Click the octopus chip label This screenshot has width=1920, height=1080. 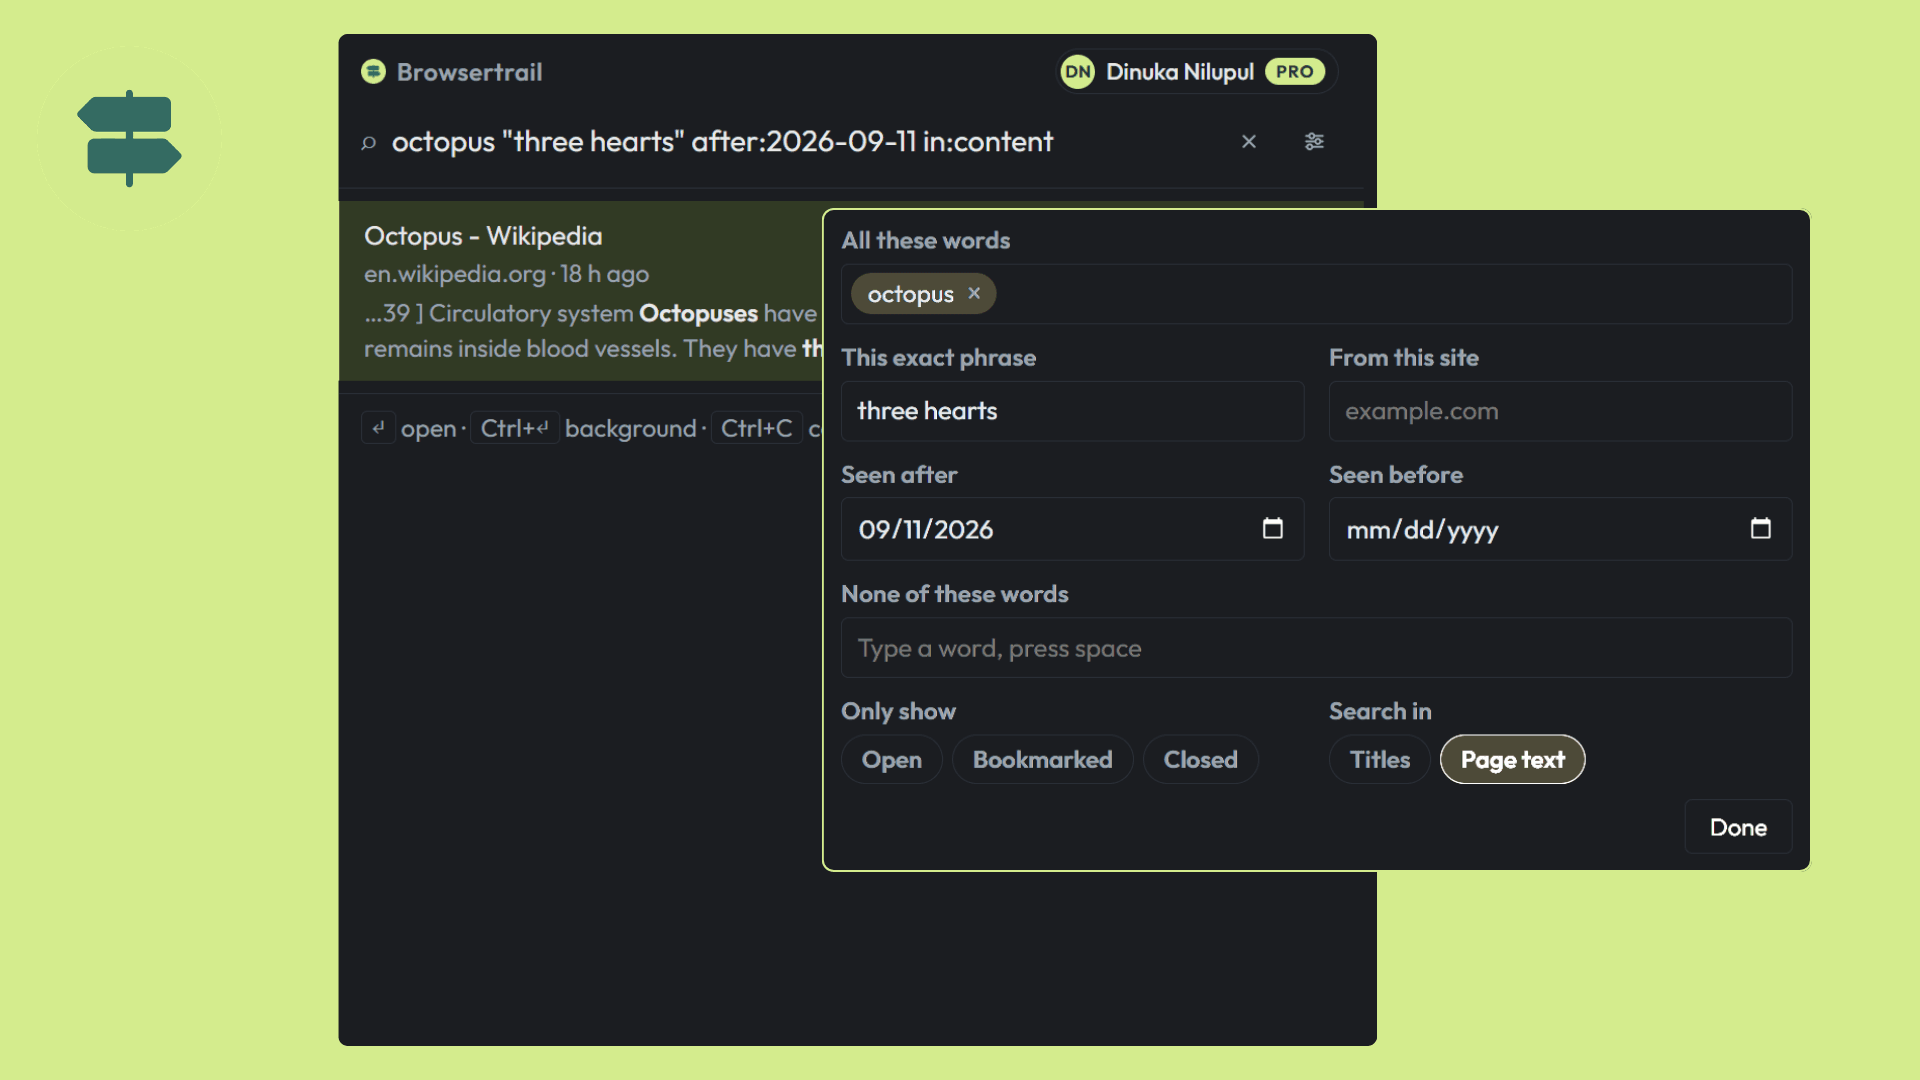(x=911, y=294)
